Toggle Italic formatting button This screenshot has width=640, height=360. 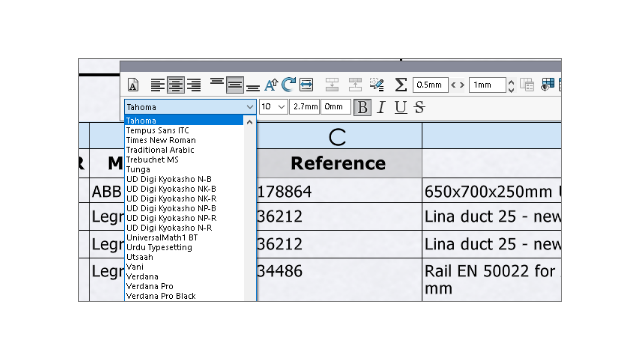(381, 107)
